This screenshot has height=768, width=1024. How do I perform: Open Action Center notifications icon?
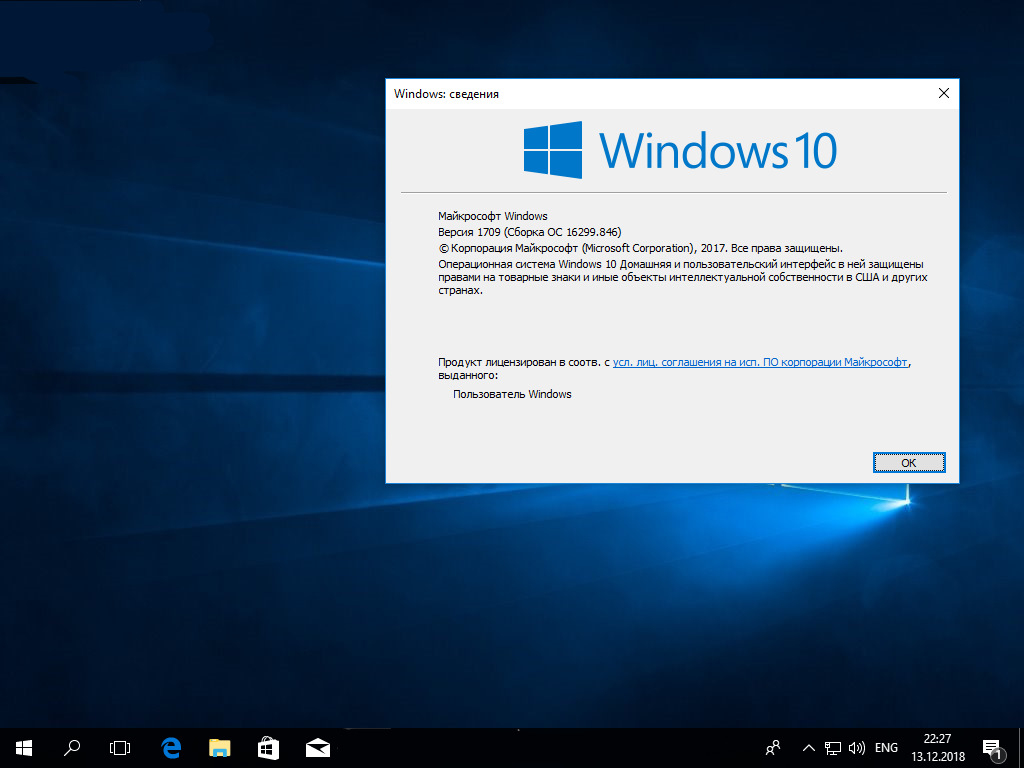click(x=991, y=749)
